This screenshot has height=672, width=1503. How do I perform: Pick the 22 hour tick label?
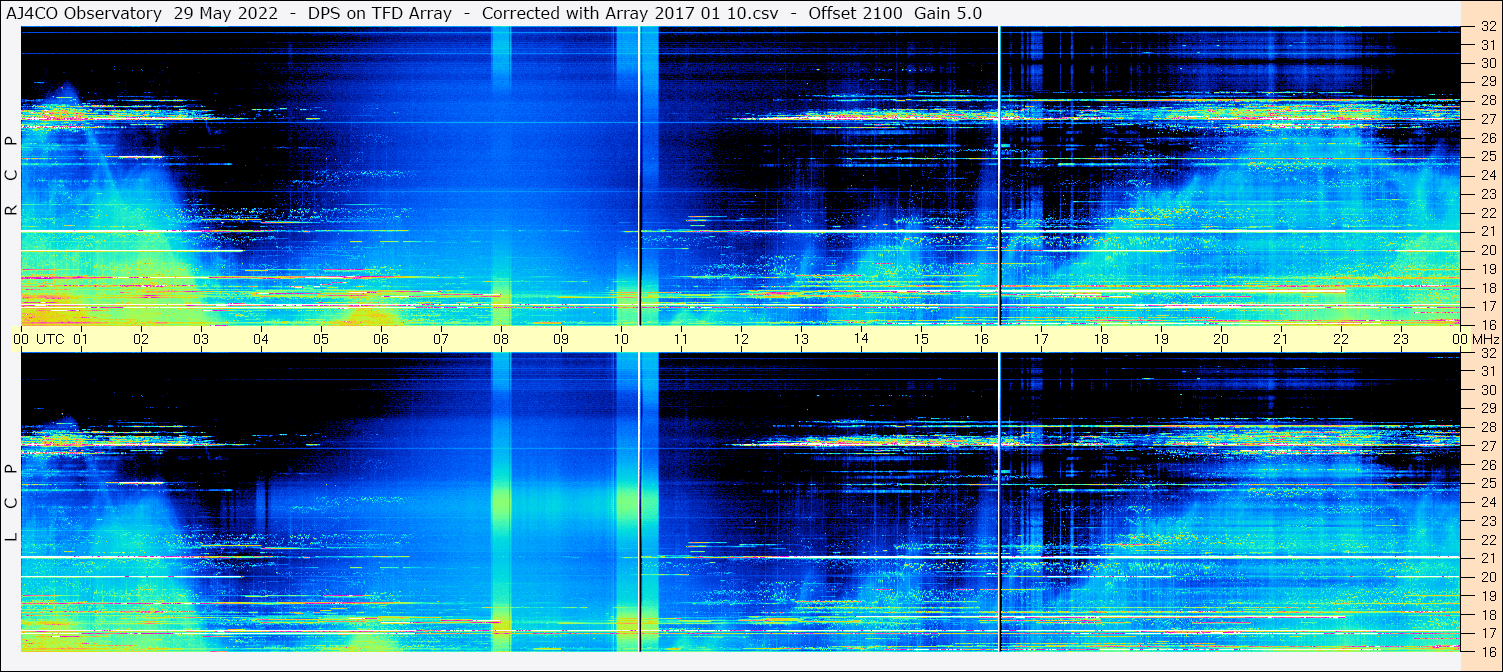point(1341,339)
